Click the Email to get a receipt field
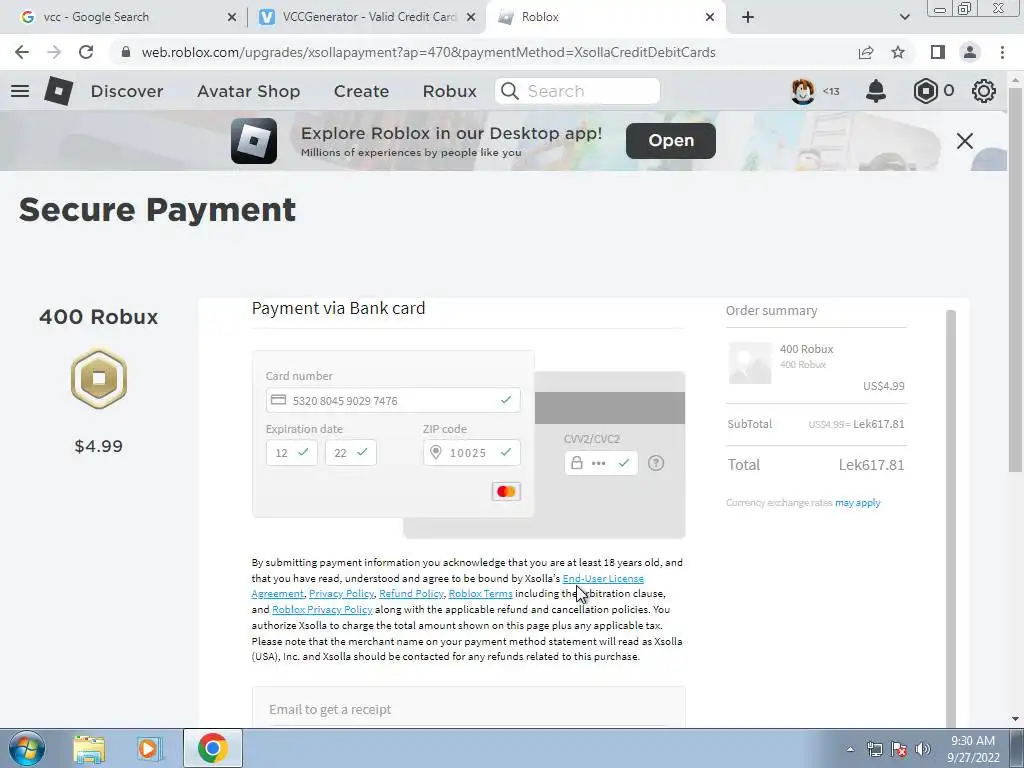This screenshot has height=768, width=1024. click(x=468, y=709)
